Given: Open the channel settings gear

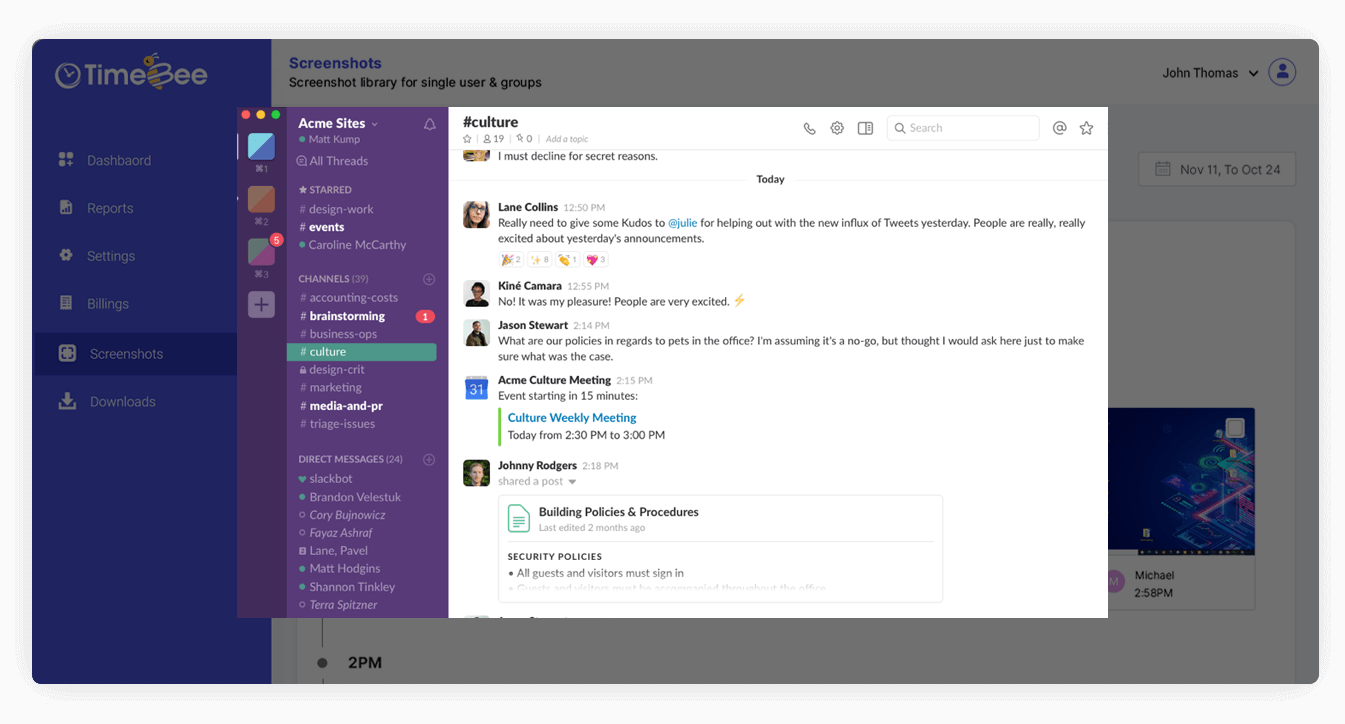Looking at the screenshot, I should coord(837,128).
